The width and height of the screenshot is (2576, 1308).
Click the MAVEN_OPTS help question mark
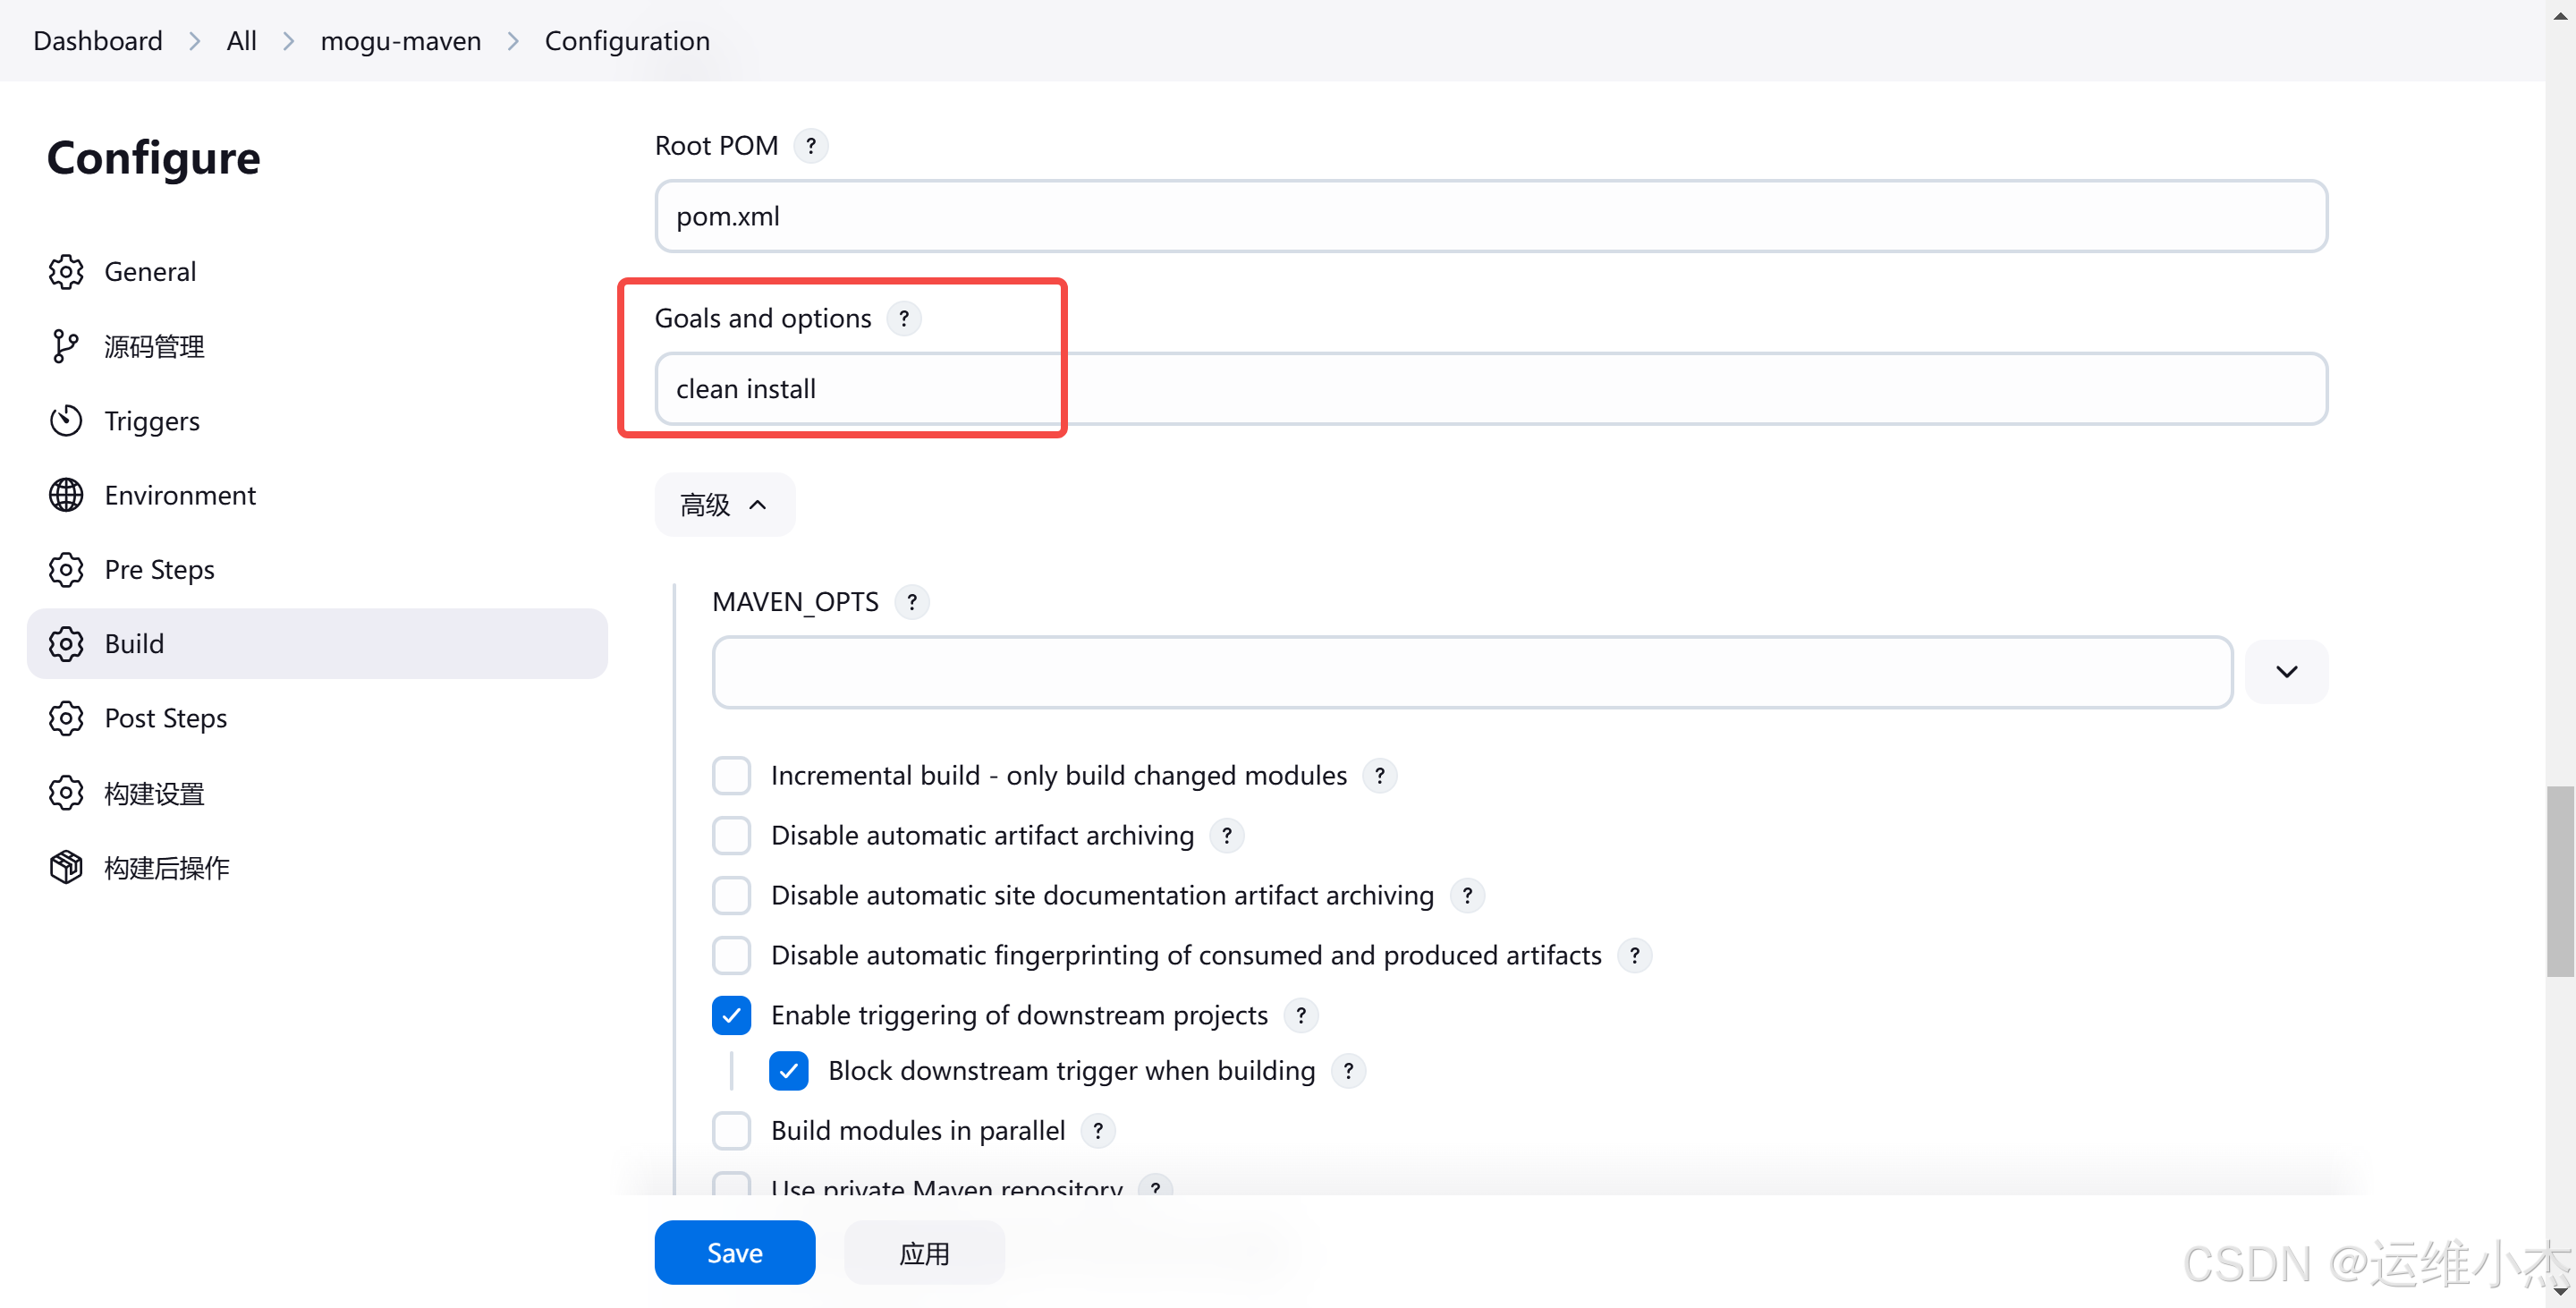click(x=911, y=602)
